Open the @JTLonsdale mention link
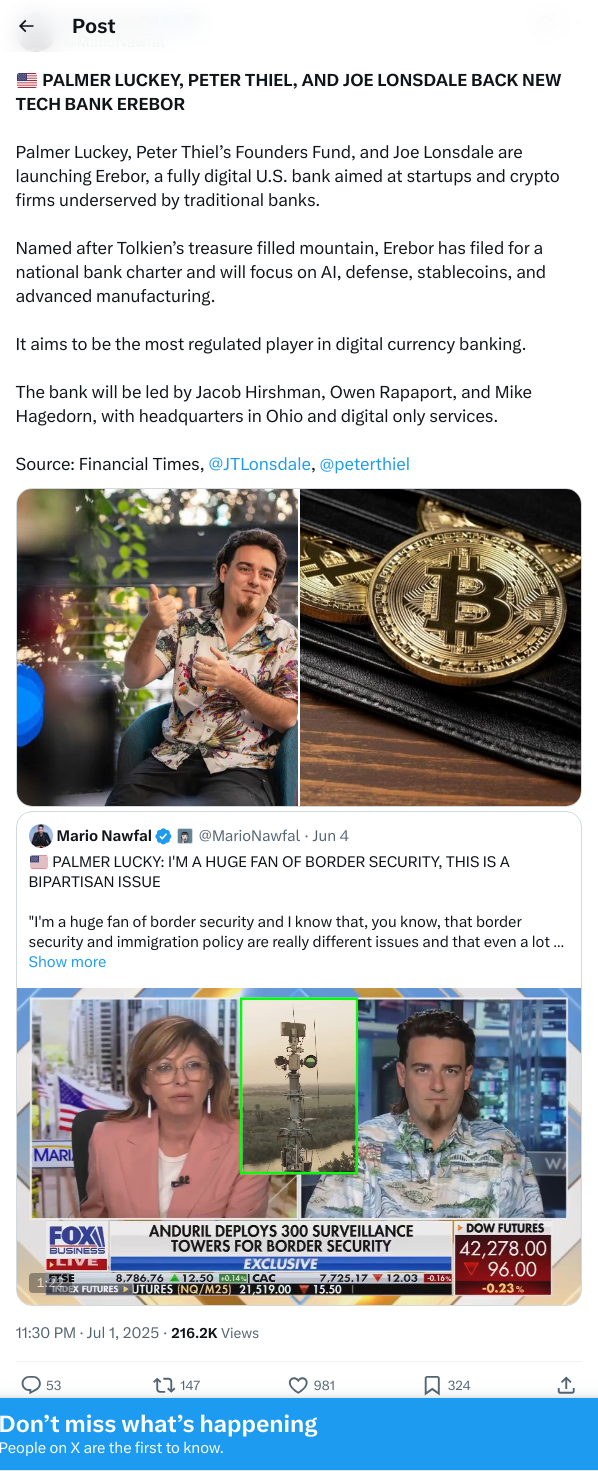This screenshot has width=598, height=1471. 259,464
